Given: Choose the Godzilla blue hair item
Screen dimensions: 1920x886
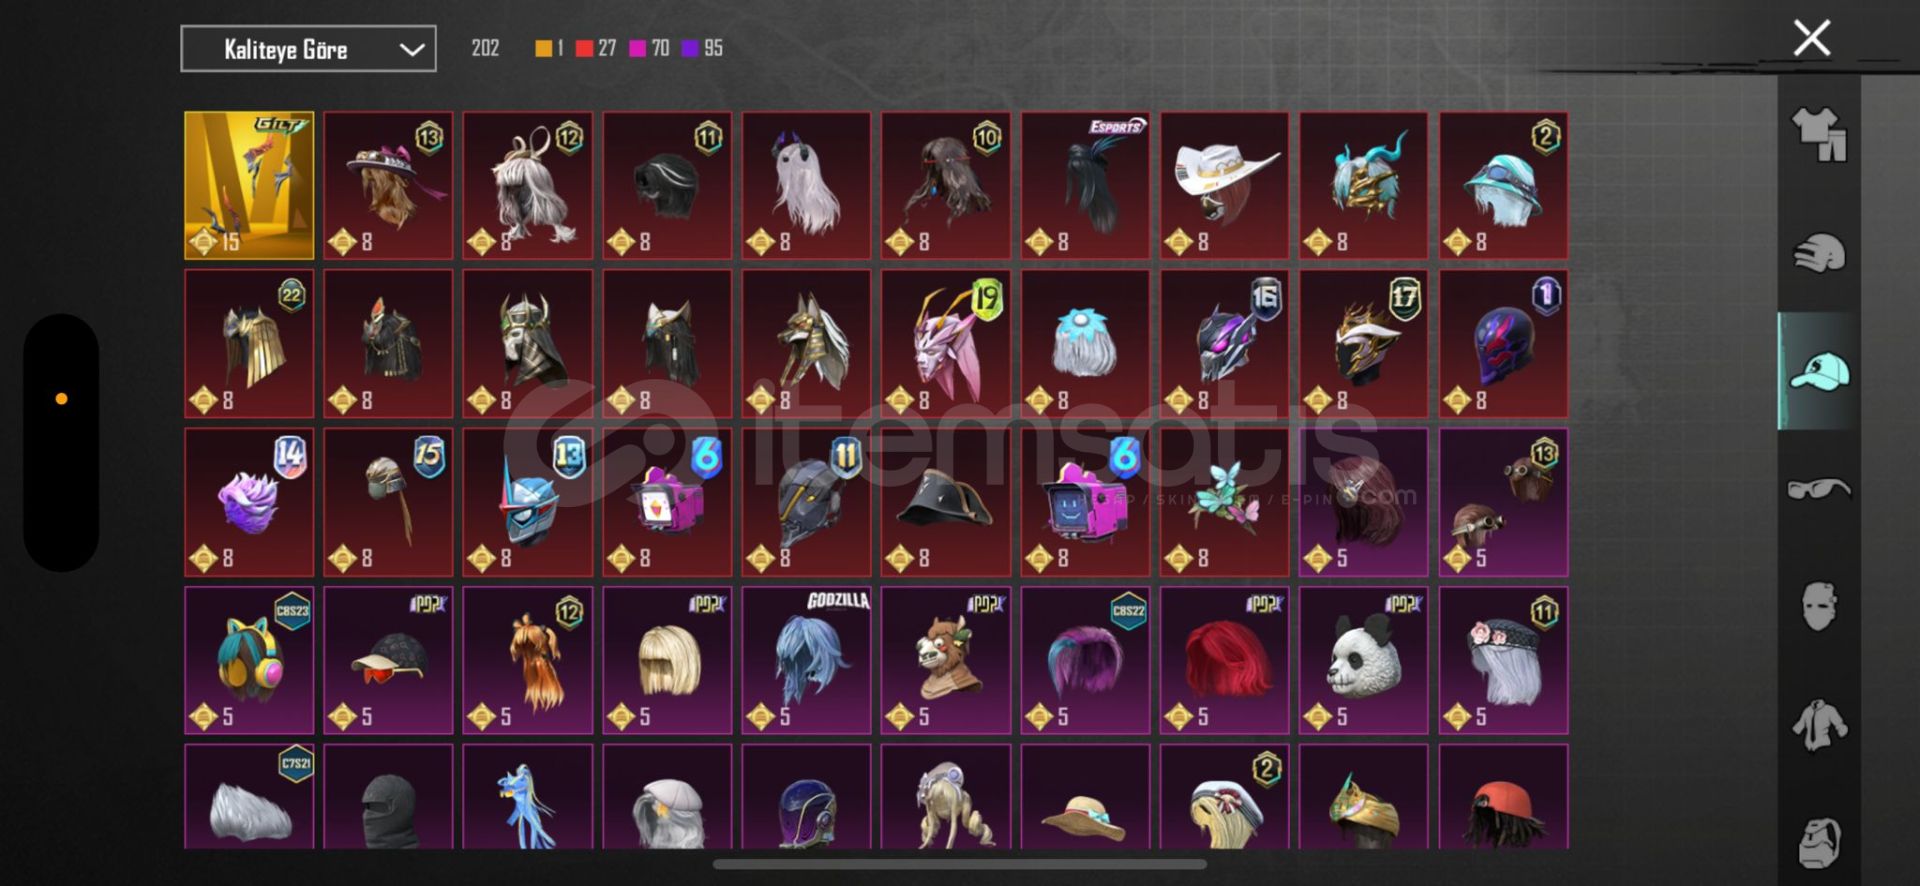Looking at the screenshot, I should pos(806,660).
